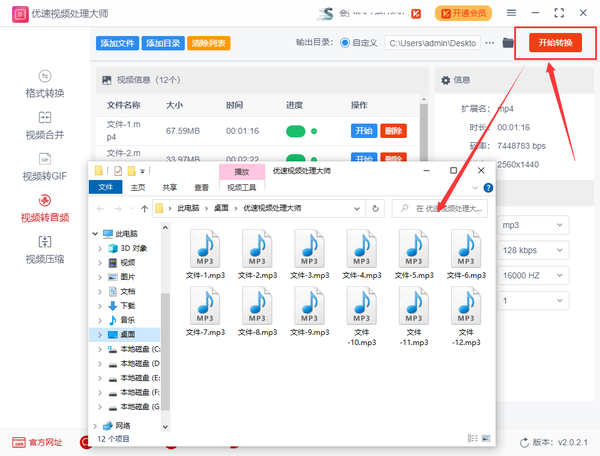This screenshot has height=456, width=600.
Task: Select the 自定义 output directory radio button
Action: pos(344,43)
